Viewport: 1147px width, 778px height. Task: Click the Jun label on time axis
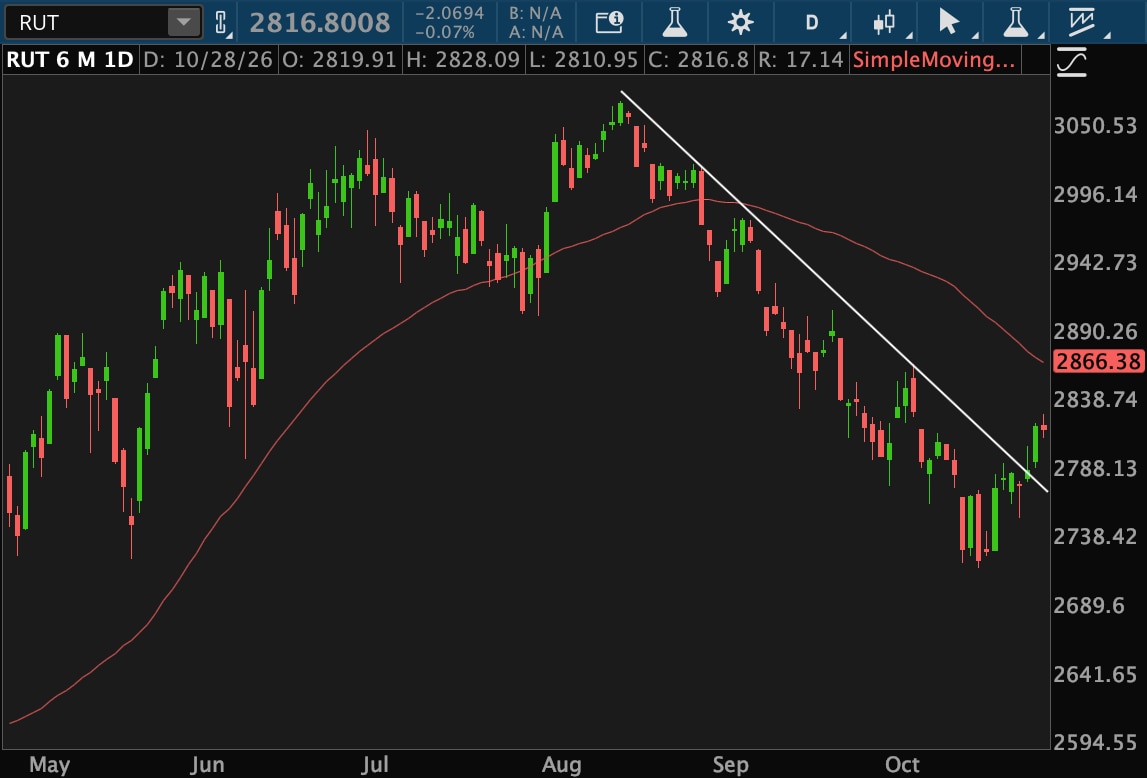coord(207,765)
